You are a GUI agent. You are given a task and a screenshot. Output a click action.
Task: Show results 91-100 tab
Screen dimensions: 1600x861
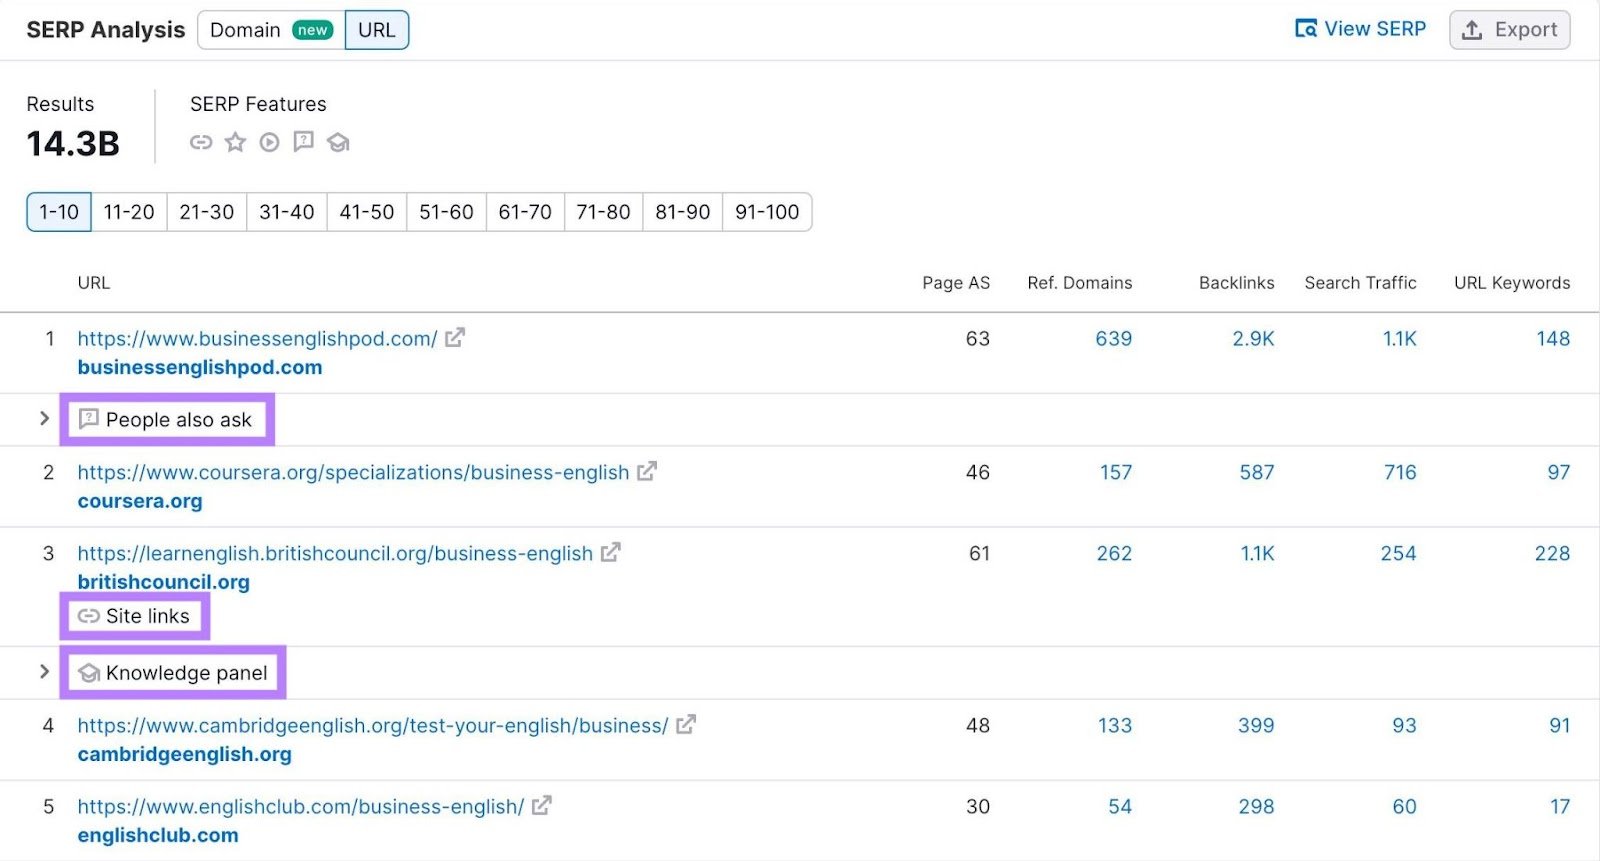point(767,212)
